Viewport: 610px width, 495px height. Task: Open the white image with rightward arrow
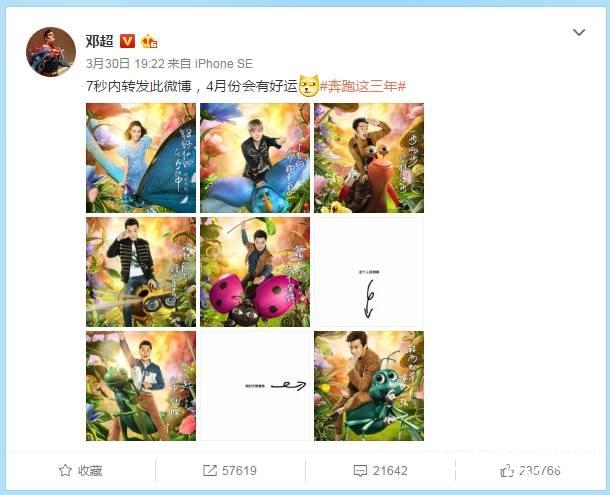coord(255,386)
